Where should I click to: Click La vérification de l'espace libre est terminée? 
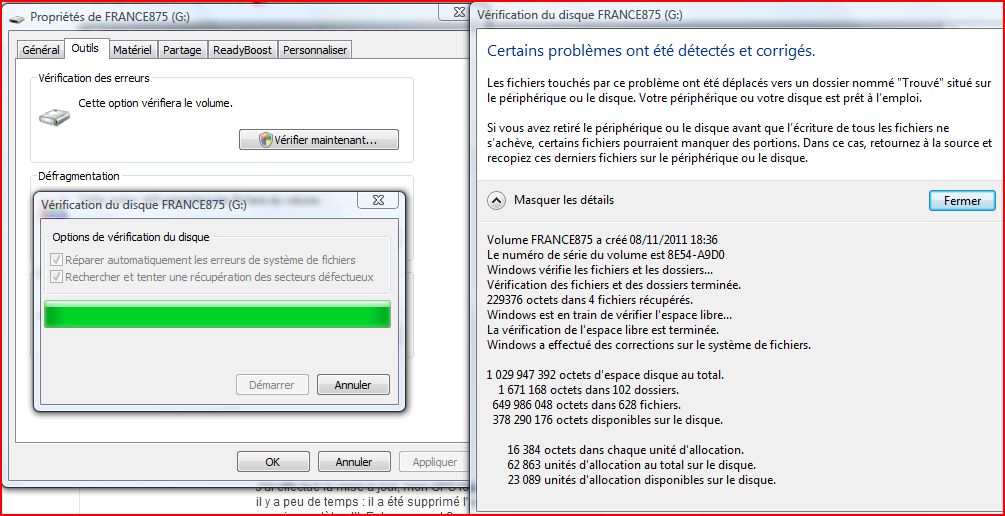(602, 330)
